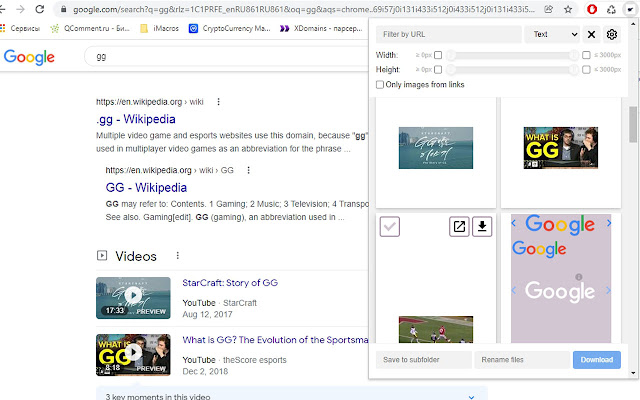
Task: Select the WHAT IS GG thumbnail in popup
Action: 561,148
